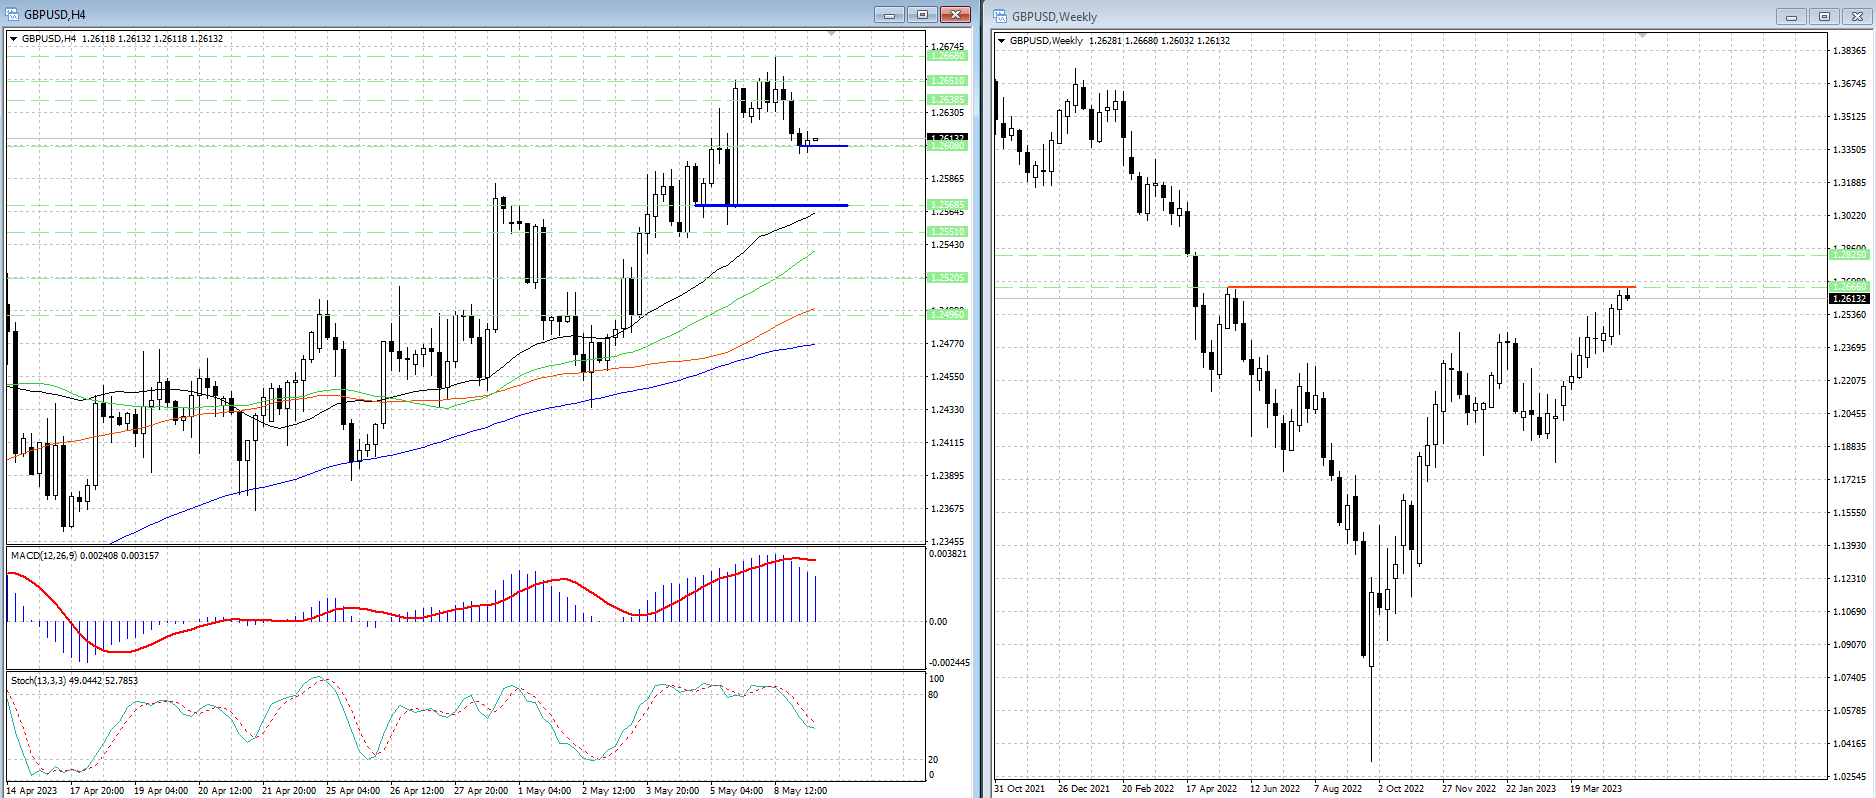Click the GBPUSD,H4 window title bar
Viewport: 1876px width, 798px height.
(x=450, y=14)
